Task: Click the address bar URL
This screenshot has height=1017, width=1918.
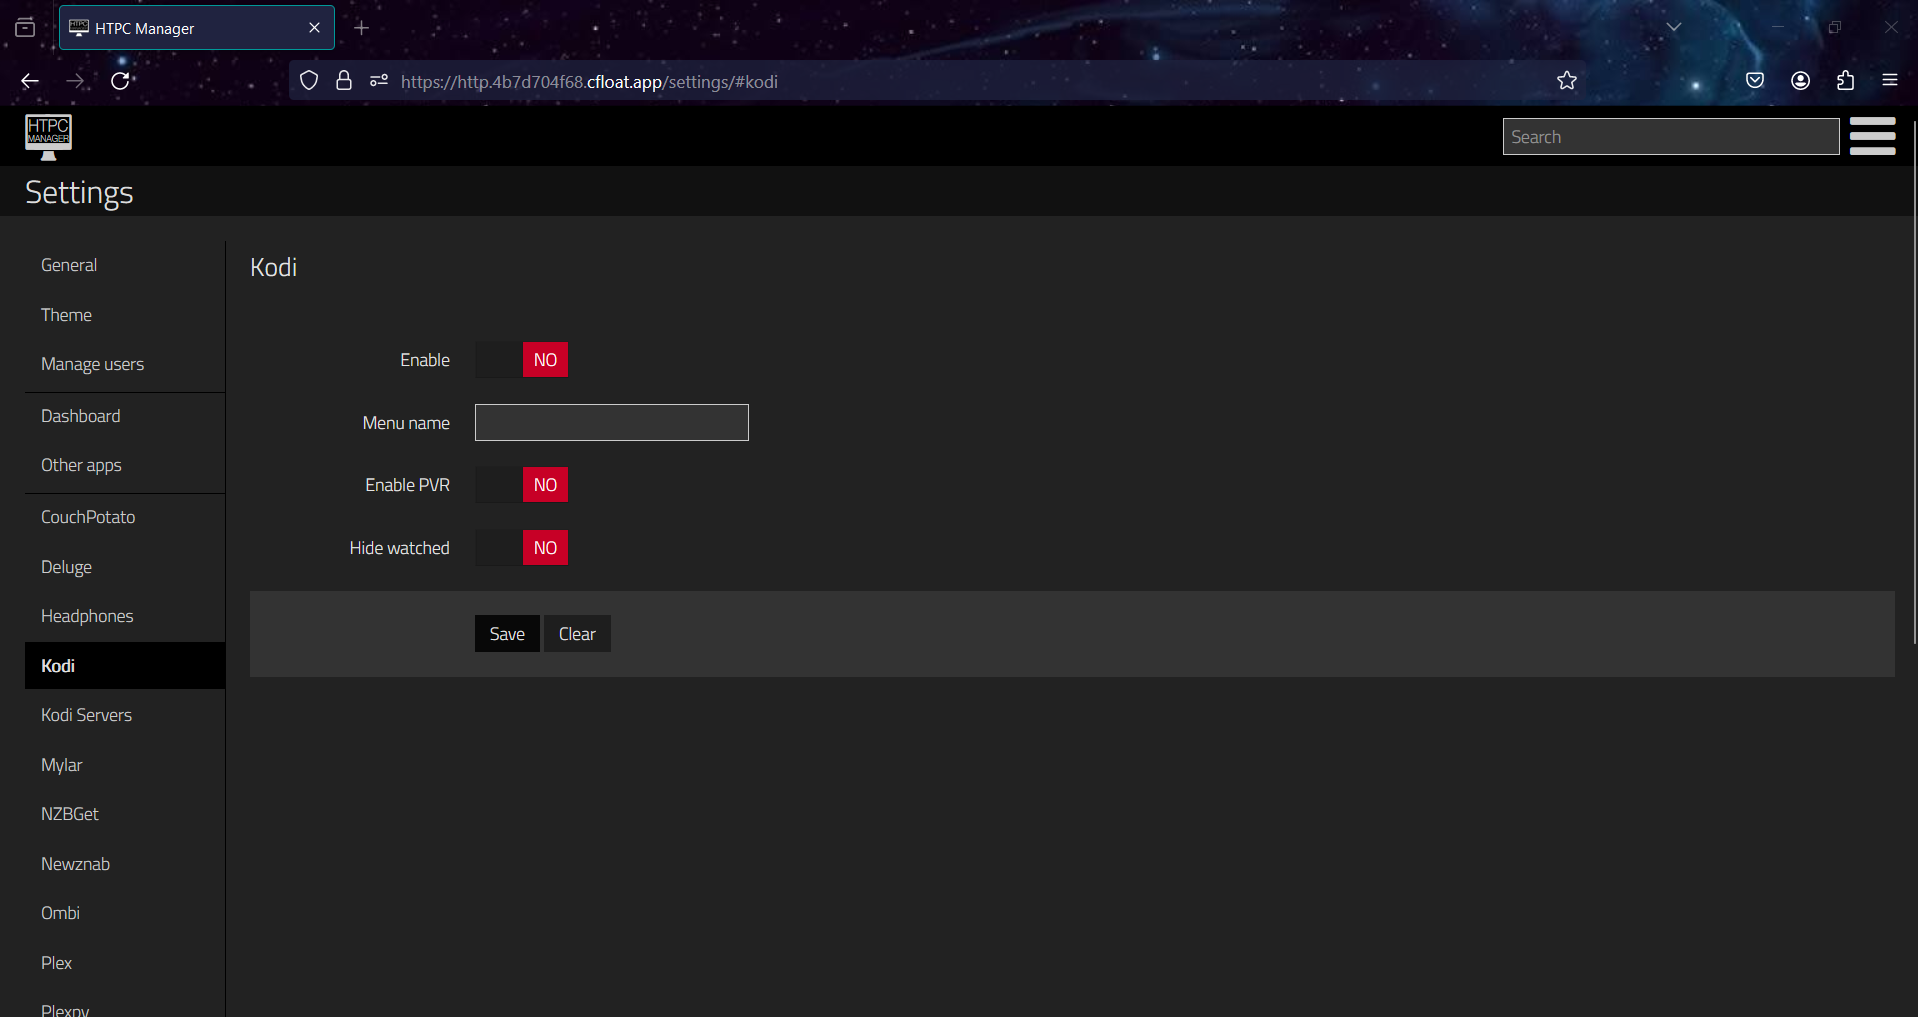Action: pos(589,82)
